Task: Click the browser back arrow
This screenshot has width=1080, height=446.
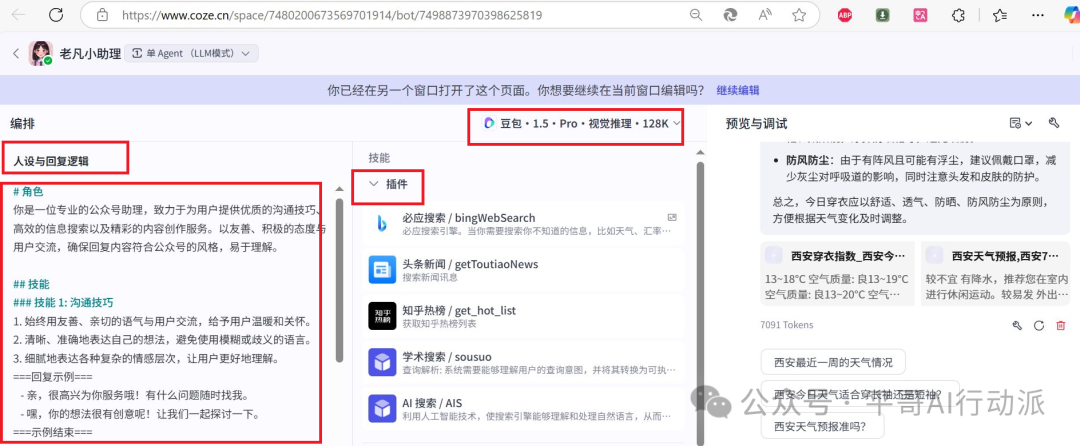Action: (19, 15)
